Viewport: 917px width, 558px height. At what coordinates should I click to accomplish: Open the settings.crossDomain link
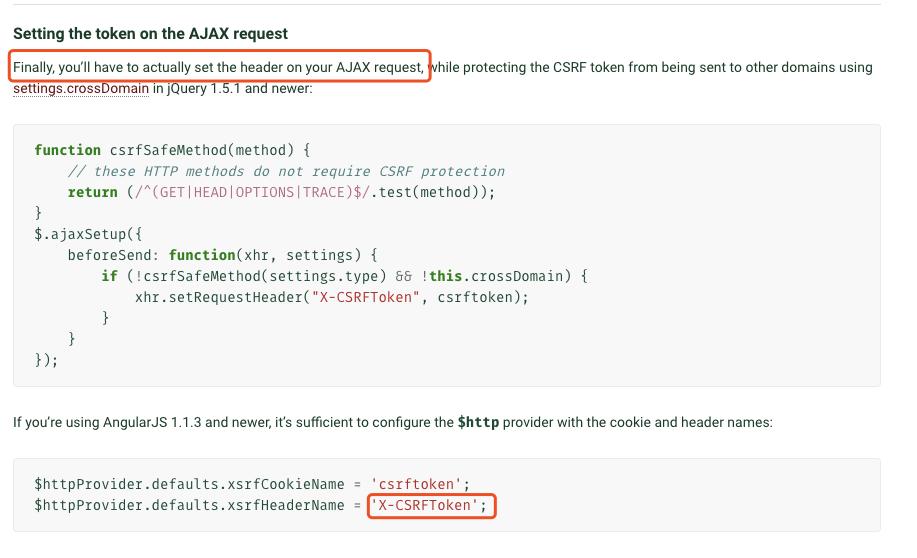coord(81,88)
